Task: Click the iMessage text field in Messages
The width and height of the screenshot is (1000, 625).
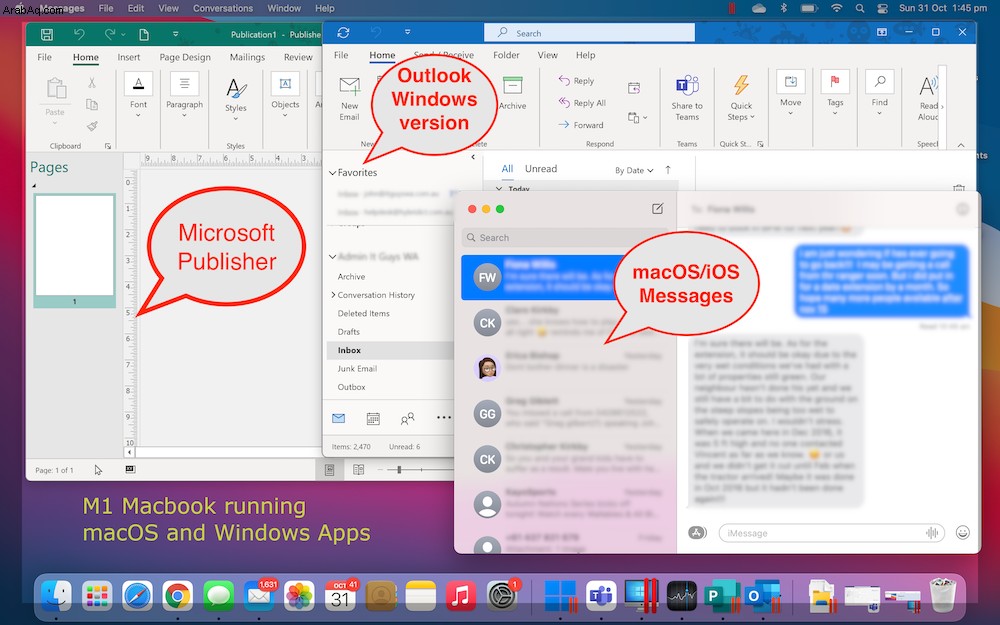Action: [x=832, y=533]
